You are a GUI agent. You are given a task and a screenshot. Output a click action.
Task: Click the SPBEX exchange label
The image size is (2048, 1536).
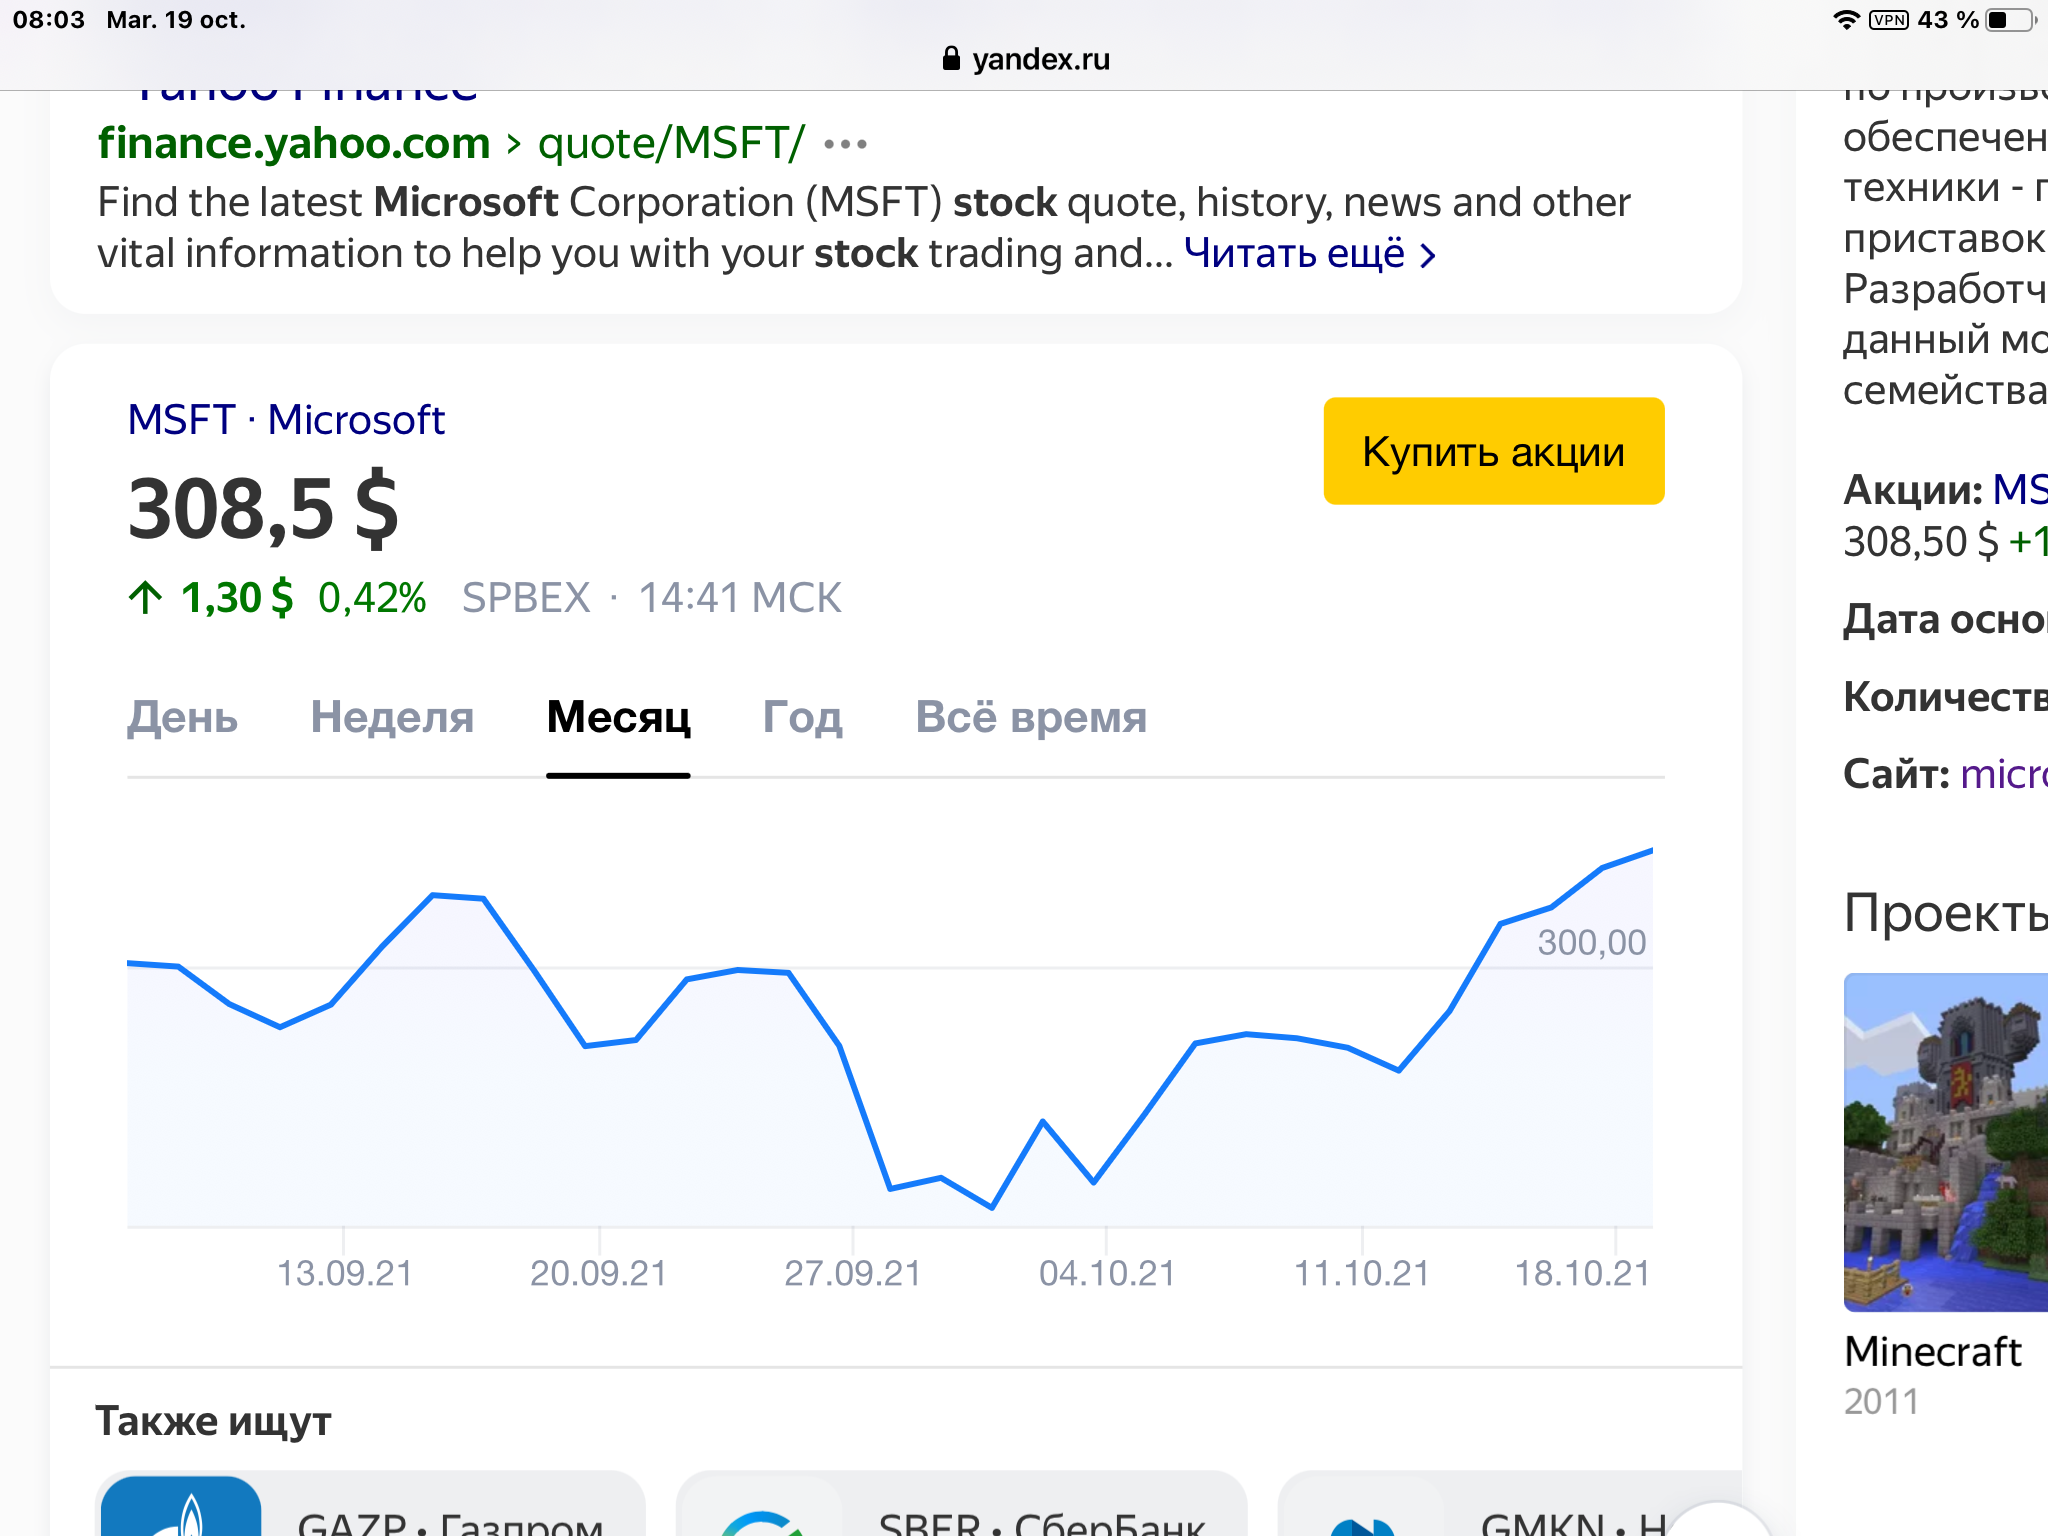coord(526,598)
